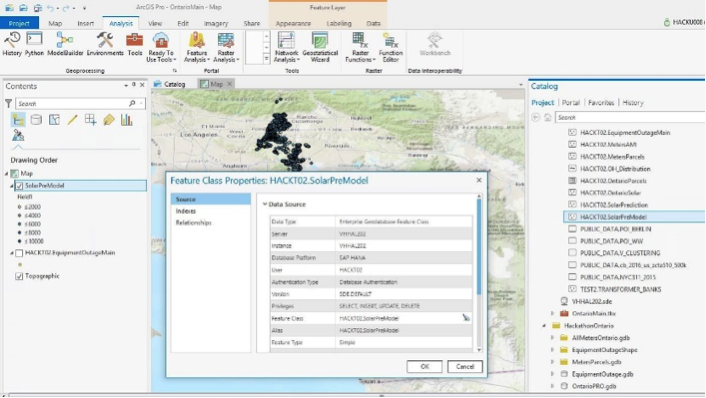
Task: Click the Catalog pane home icon
Action: 548,118
